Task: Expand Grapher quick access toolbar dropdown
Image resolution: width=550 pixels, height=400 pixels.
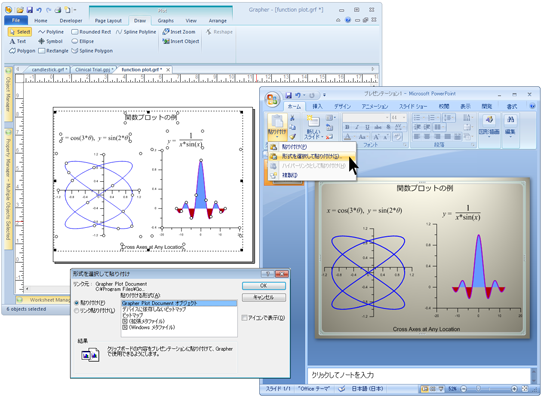Action: click(75, 10)
